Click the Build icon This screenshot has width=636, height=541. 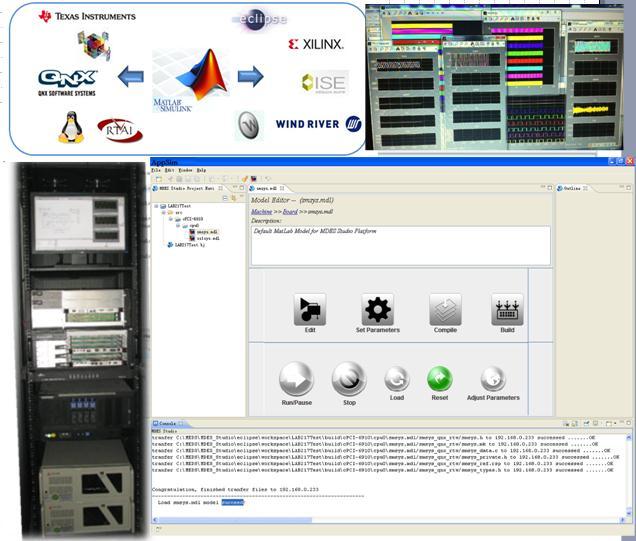tap(507, 309)
